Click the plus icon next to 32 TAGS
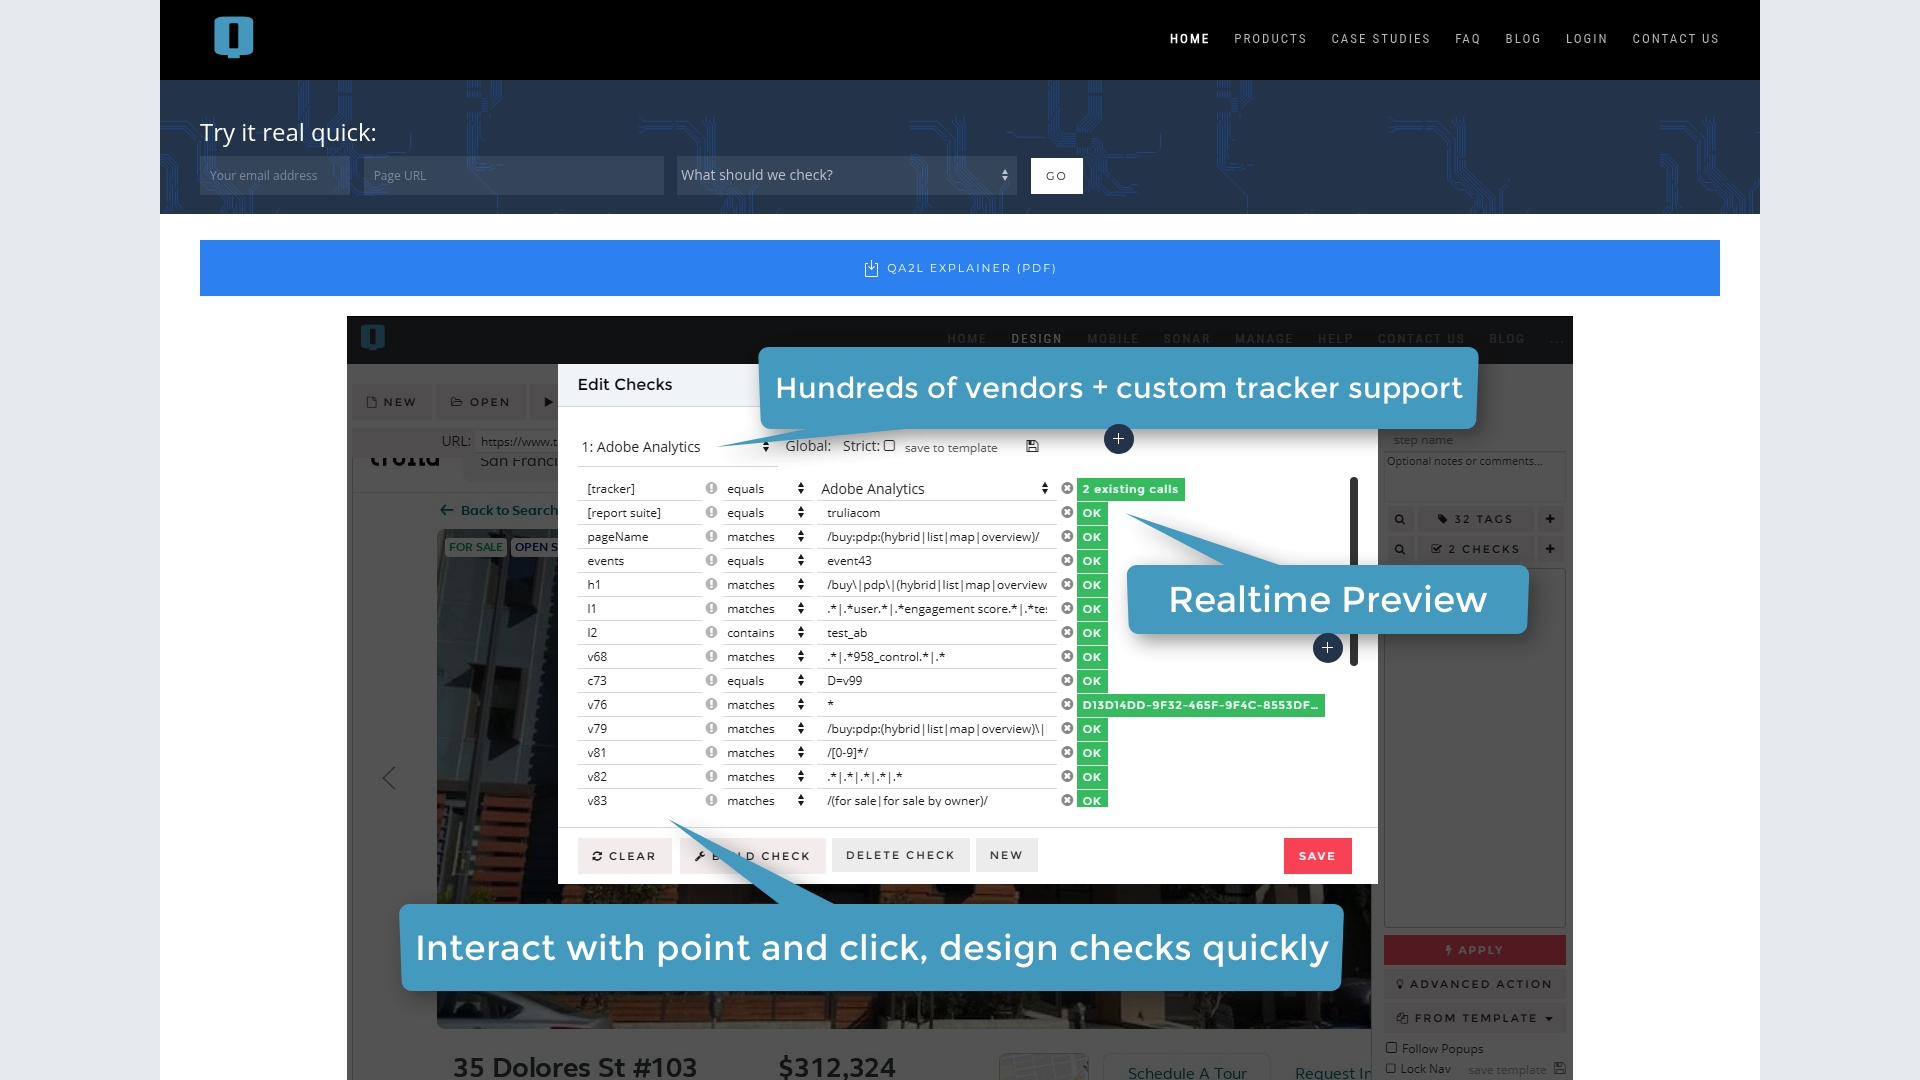Image resolution: width=1920 pixels, height=1080 pixels. 1550,519
